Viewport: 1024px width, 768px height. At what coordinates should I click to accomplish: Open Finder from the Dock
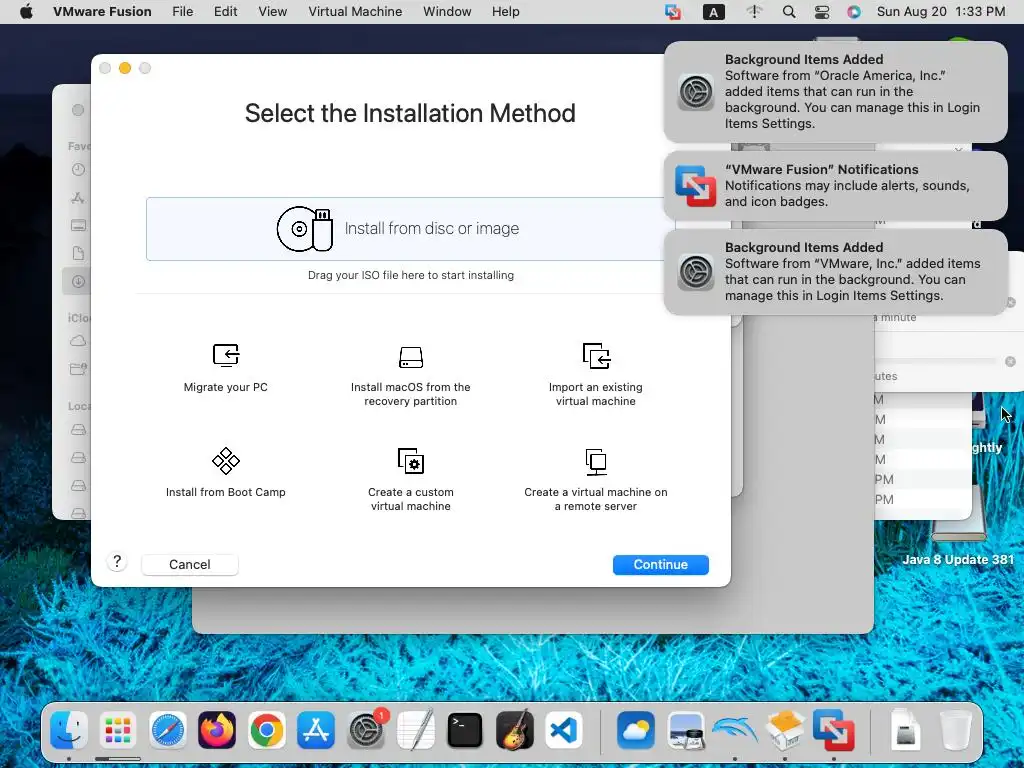pyautogui.click(x=69, y=729)
